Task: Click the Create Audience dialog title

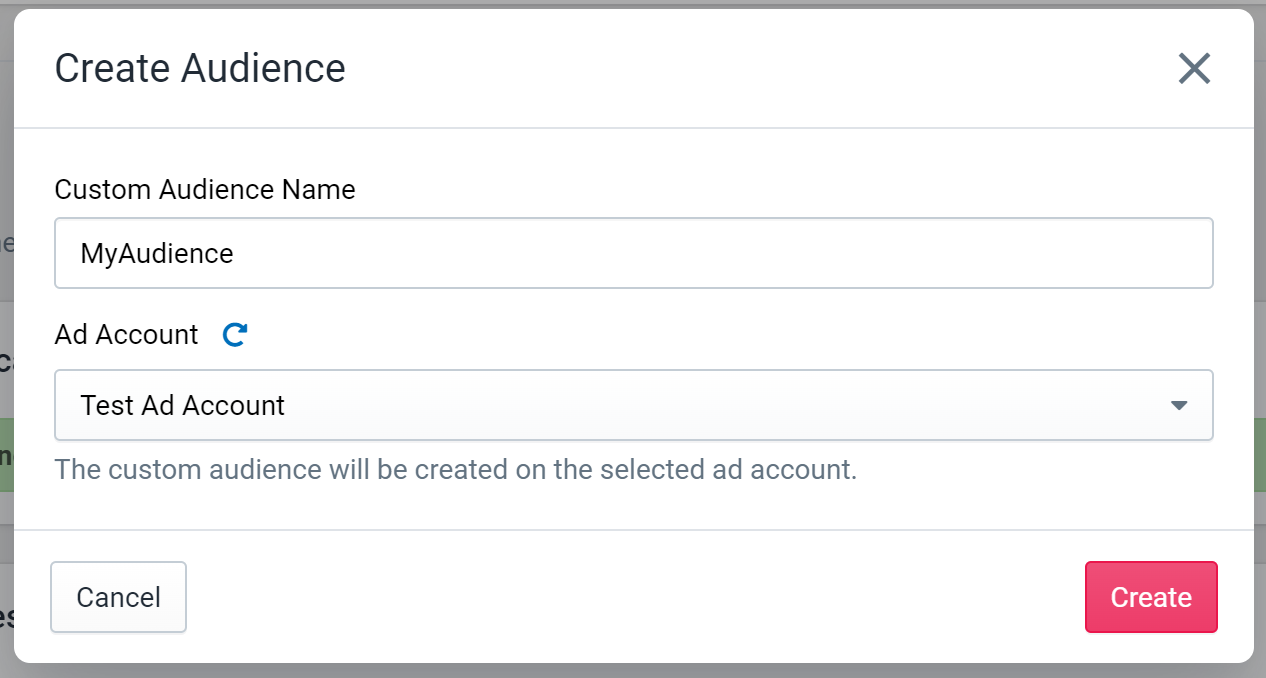Action: pyautogui.click(x=200, y=69)
